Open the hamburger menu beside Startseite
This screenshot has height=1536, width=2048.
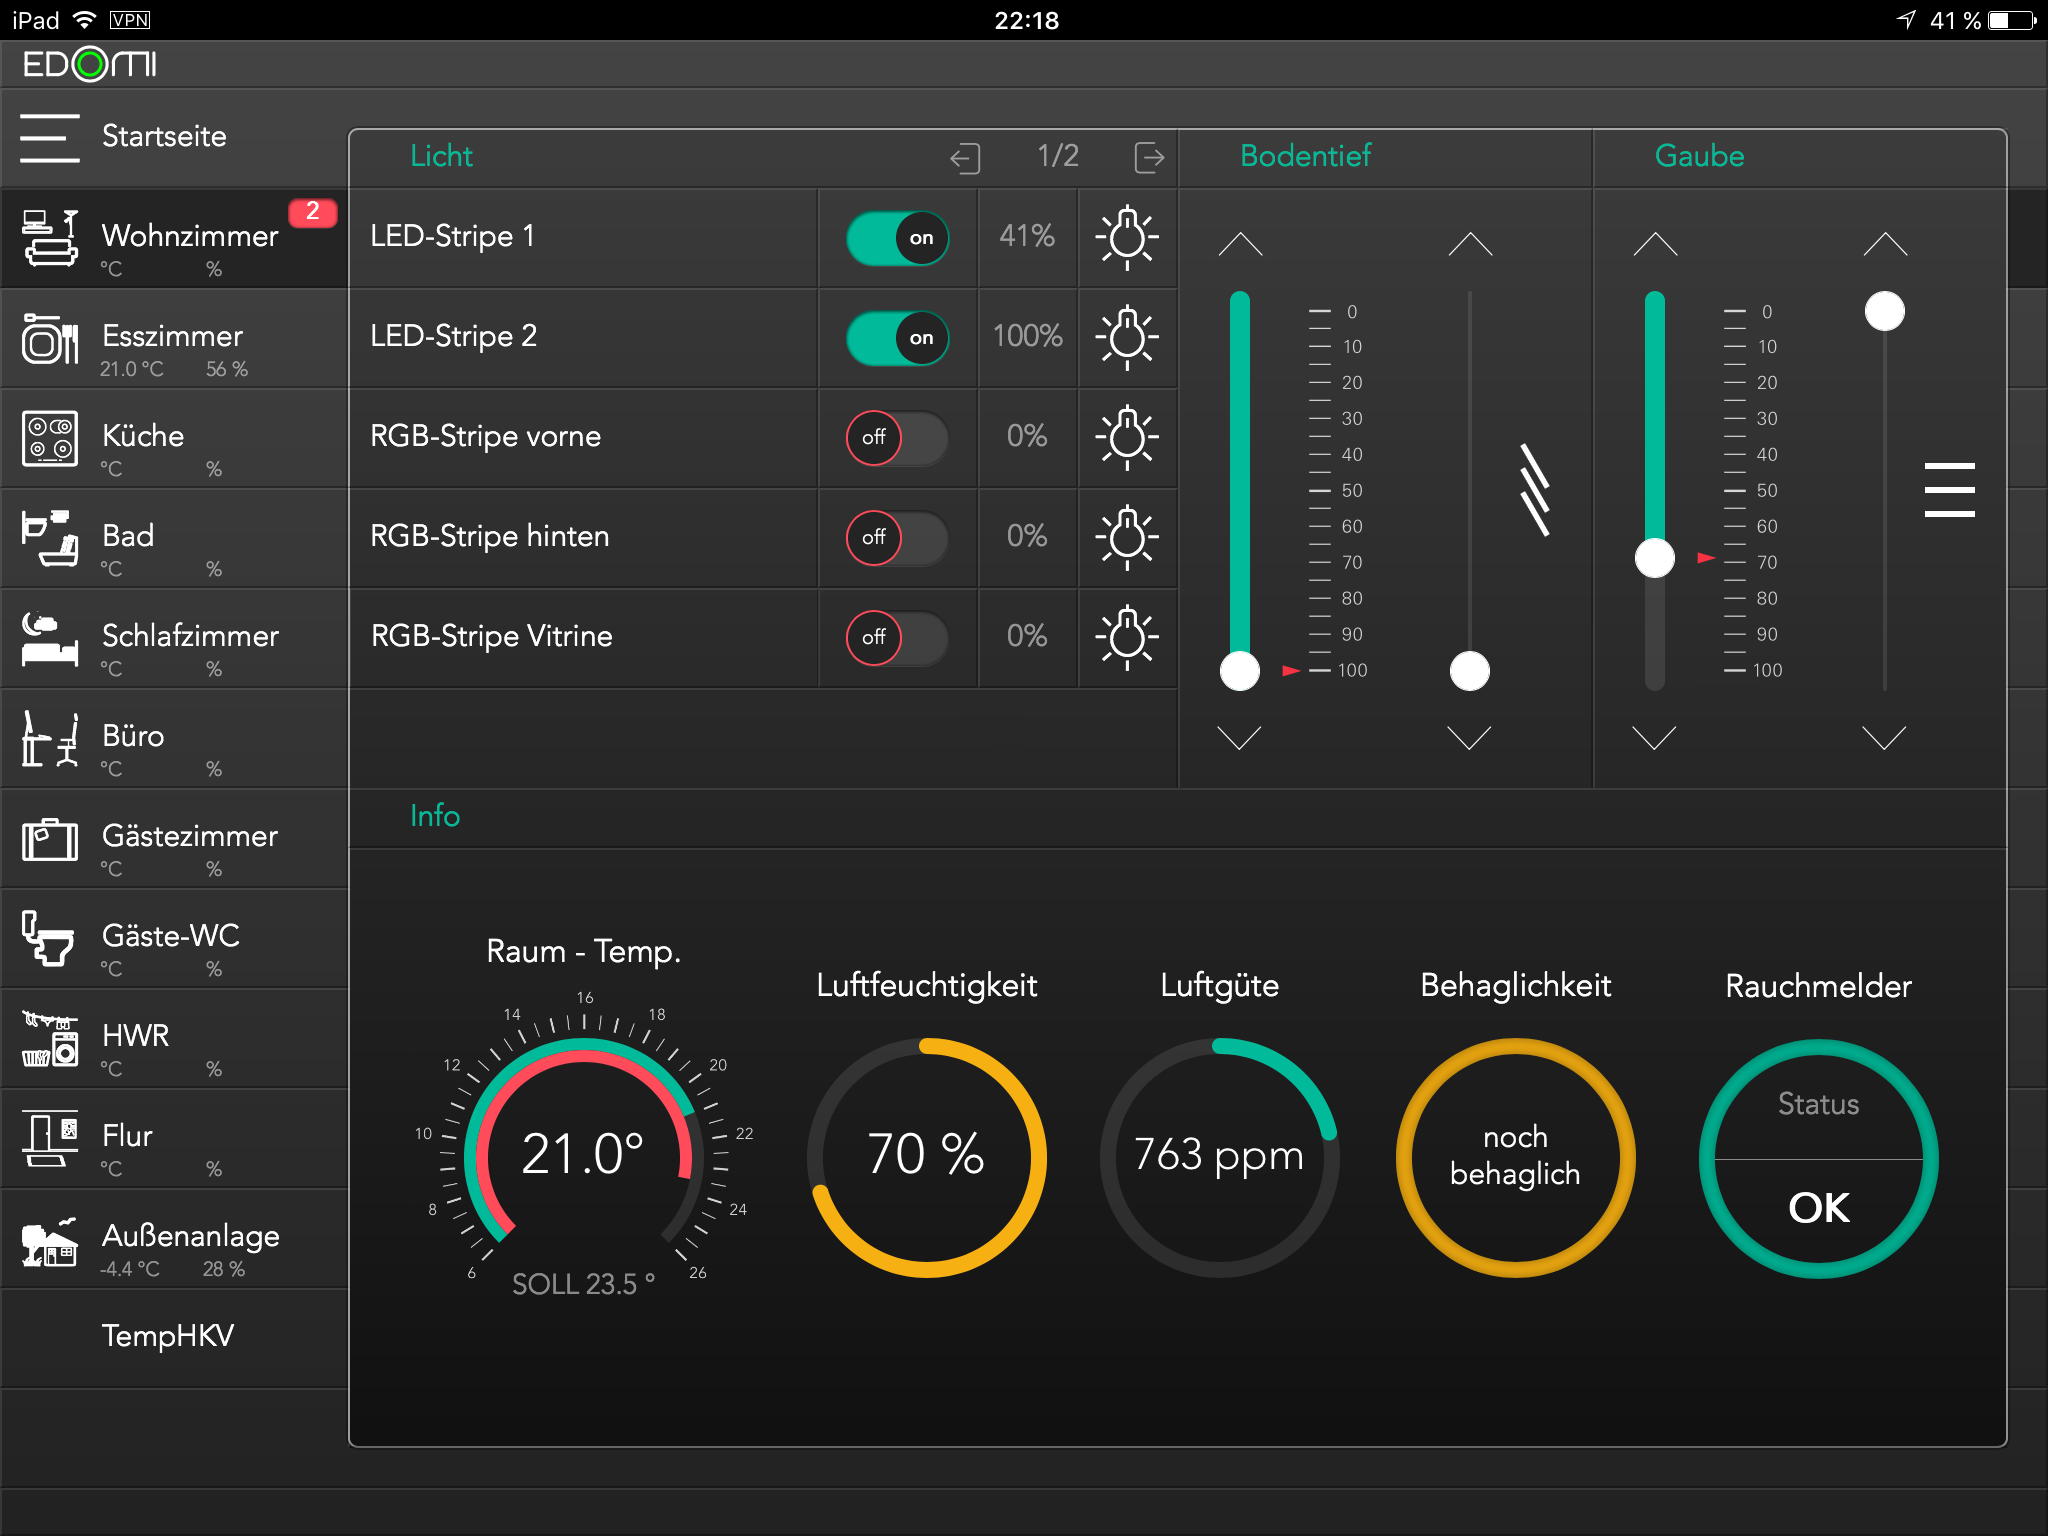pyautogui.click(x=50, y=138)
